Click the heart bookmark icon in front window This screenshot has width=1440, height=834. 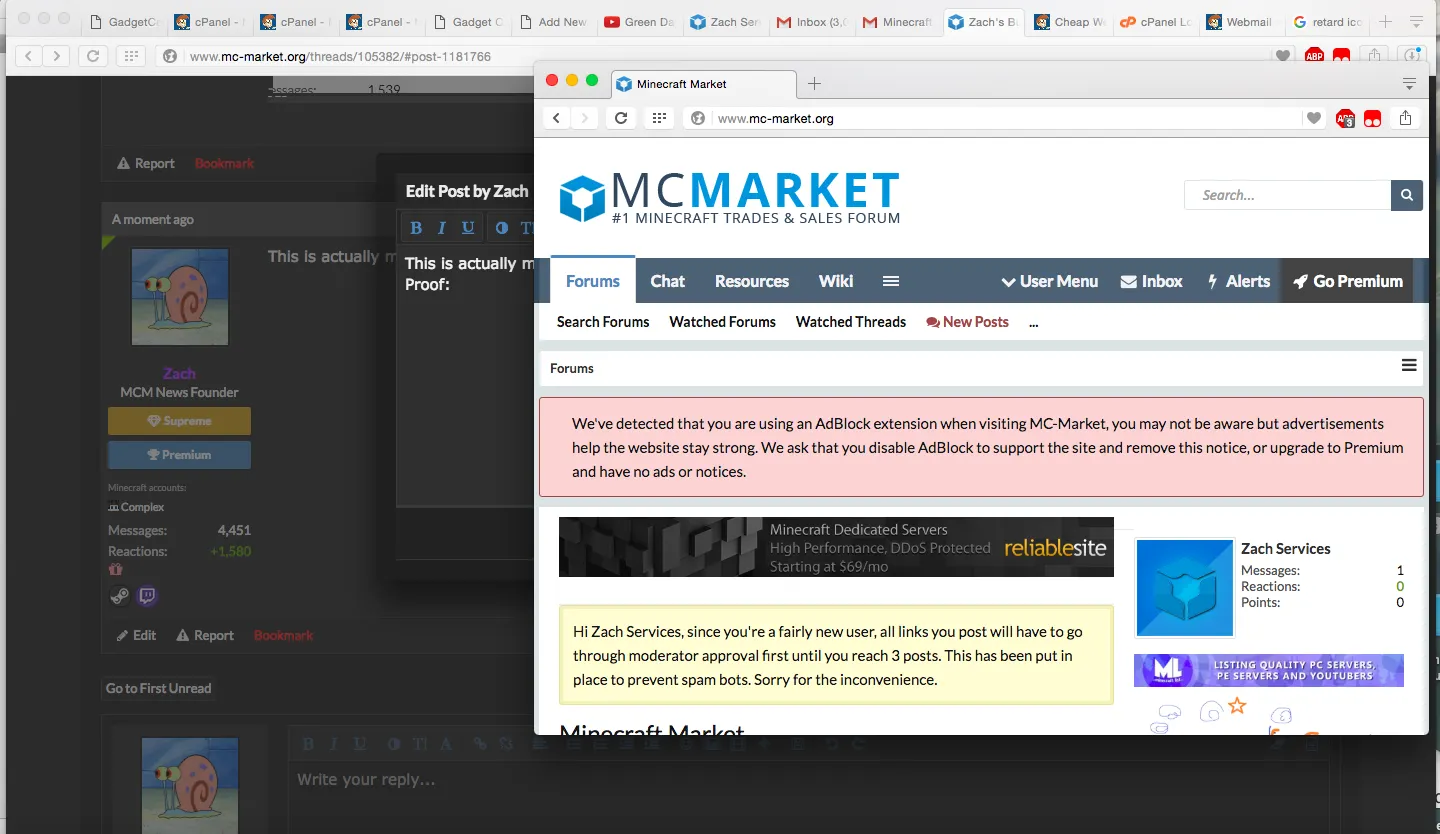coord(1314,118)
